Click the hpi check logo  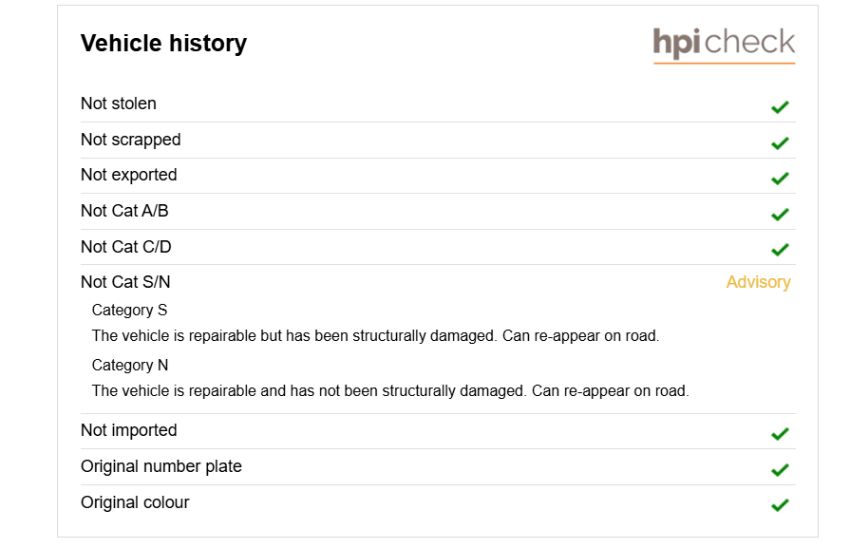point(724,44)
